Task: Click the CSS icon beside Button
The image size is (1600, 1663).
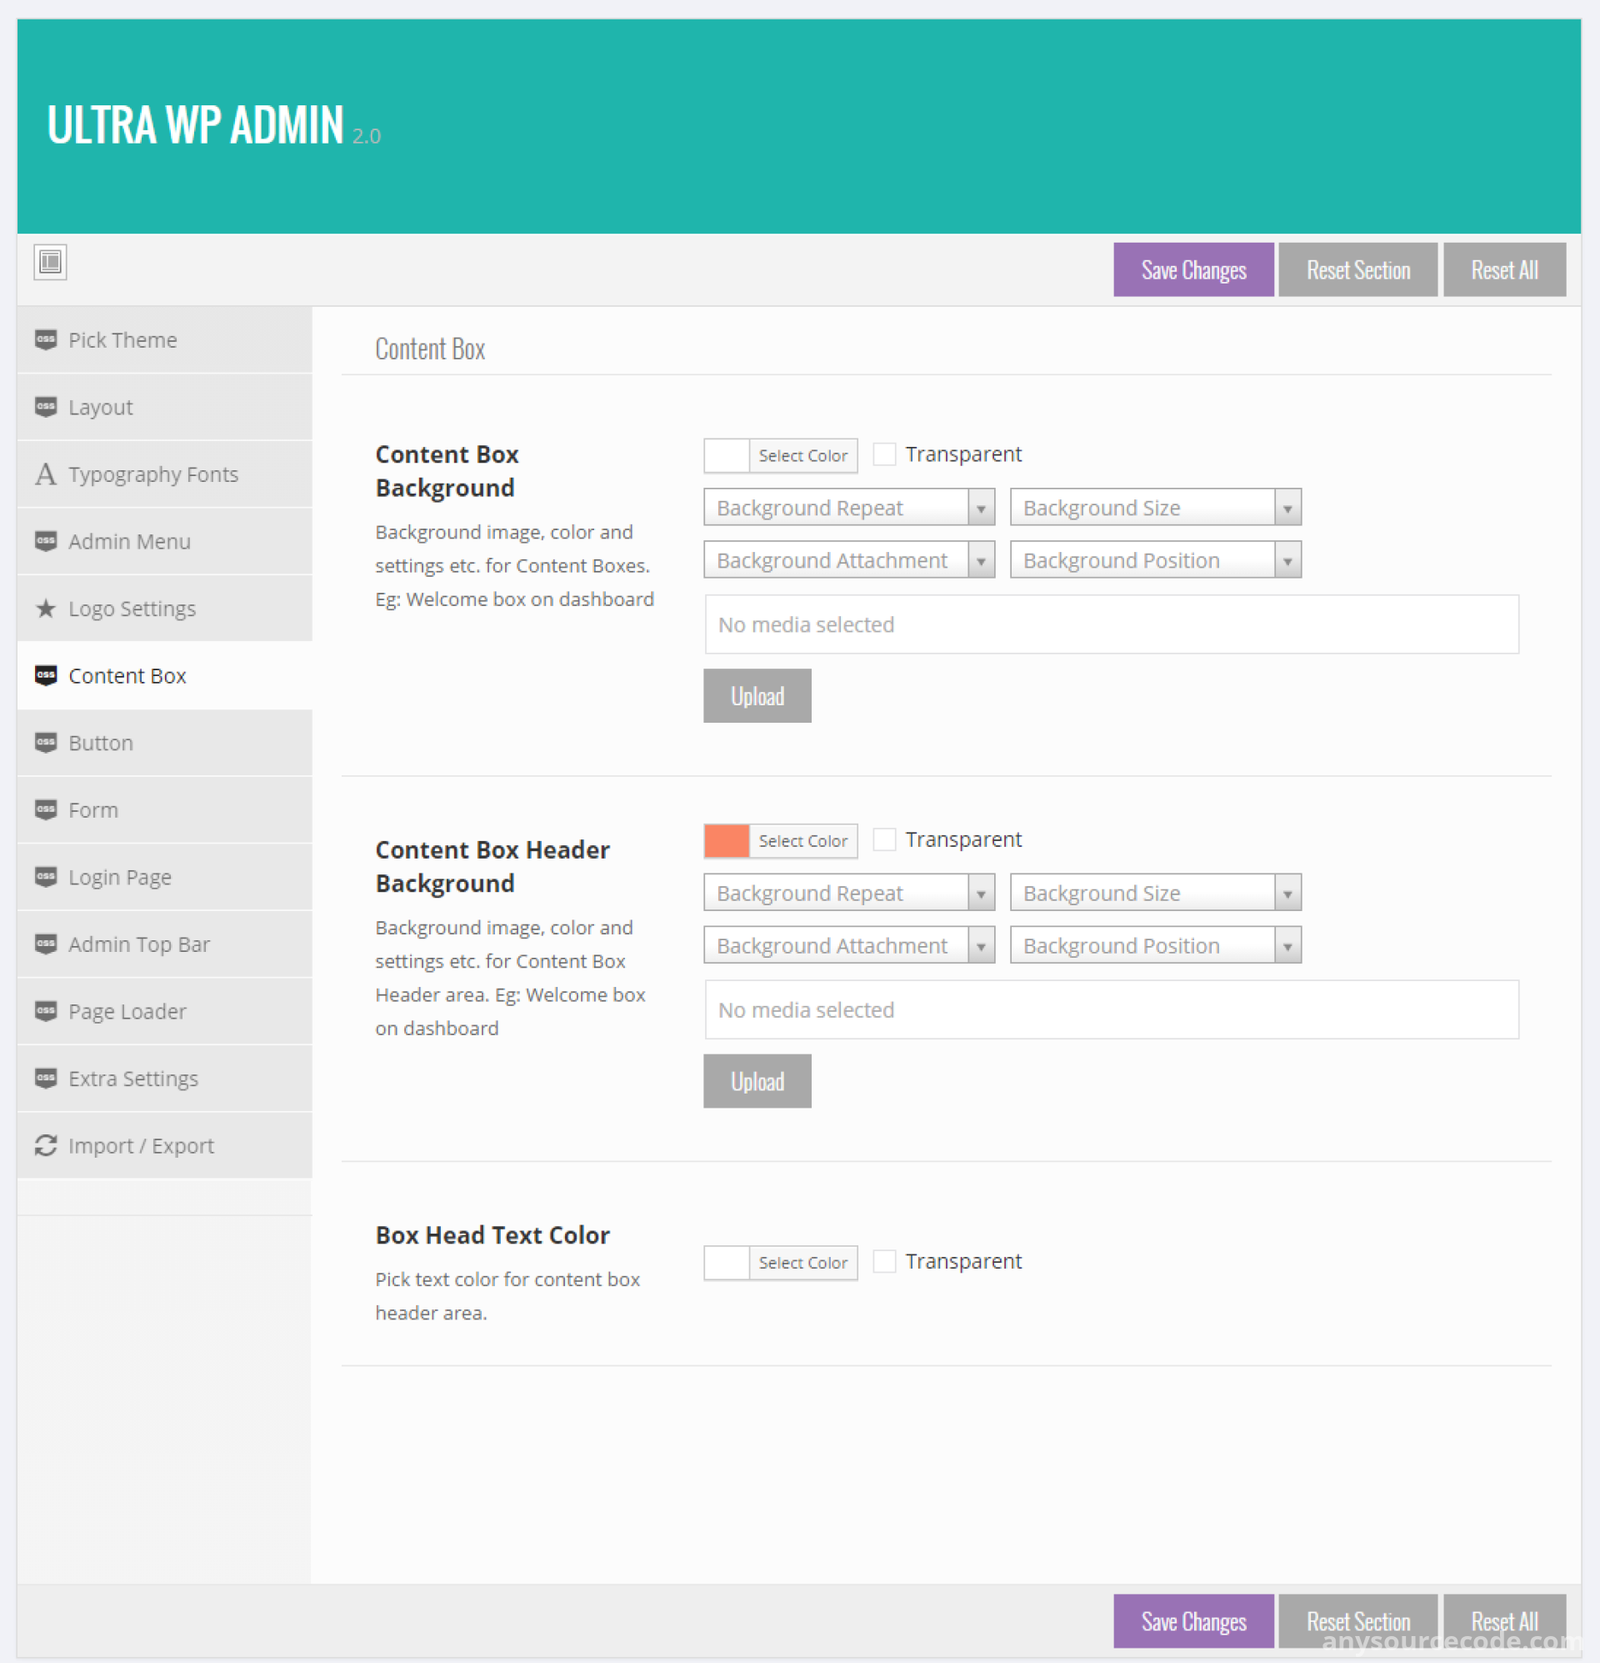Action: 46,743
